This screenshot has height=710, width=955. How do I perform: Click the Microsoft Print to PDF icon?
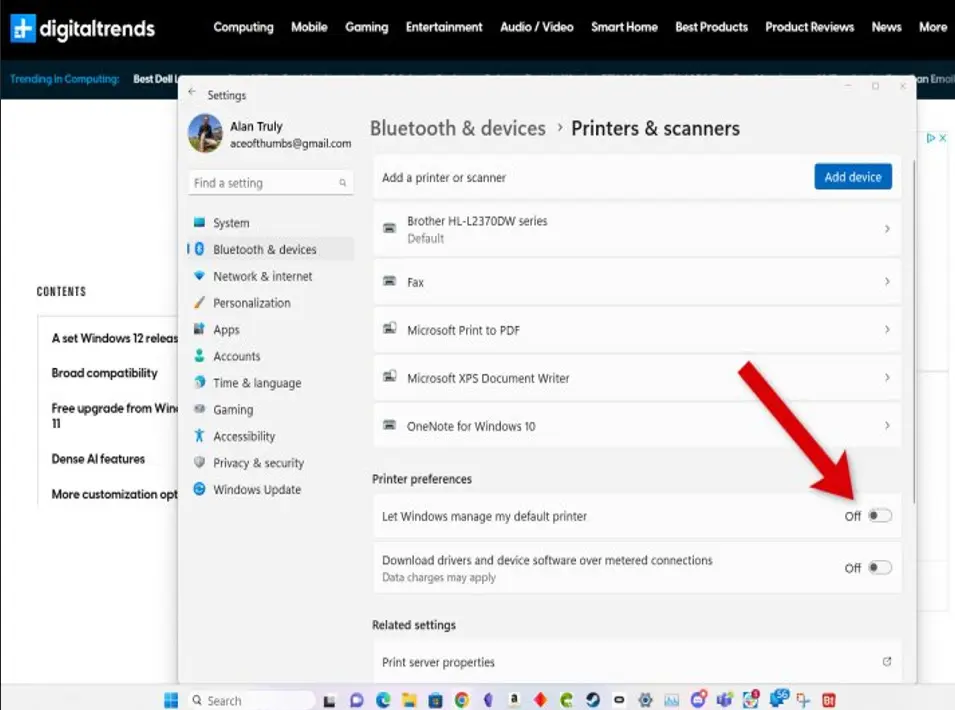click(390, 329)
